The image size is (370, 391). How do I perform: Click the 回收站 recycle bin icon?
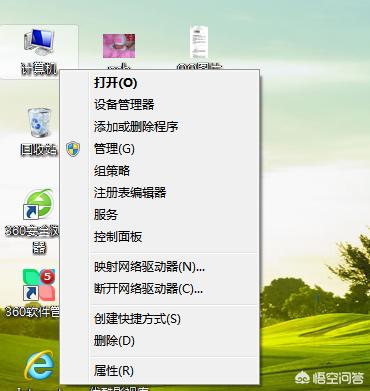[39, 123]
